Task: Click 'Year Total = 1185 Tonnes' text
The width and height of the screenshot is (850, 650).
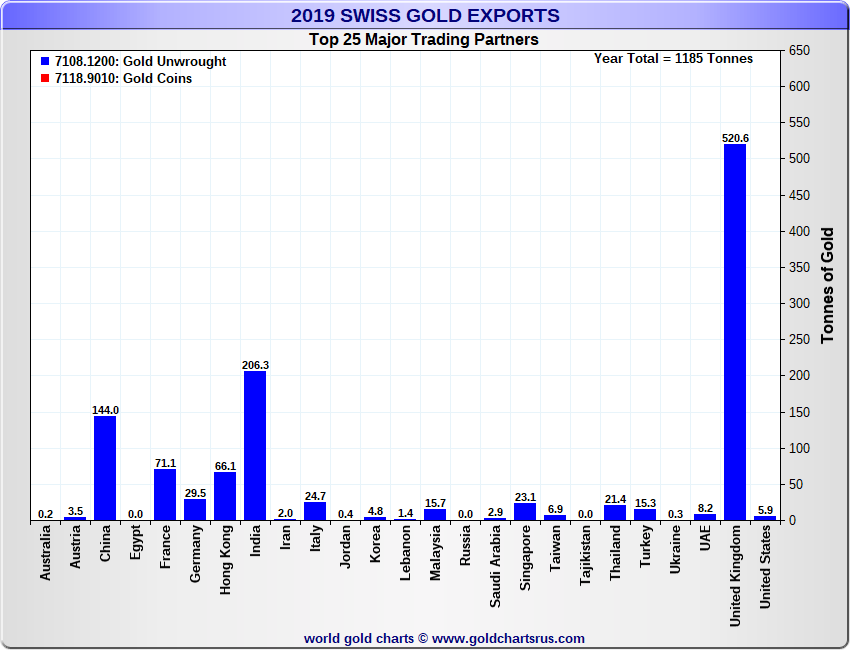Action: click(673, 59)
